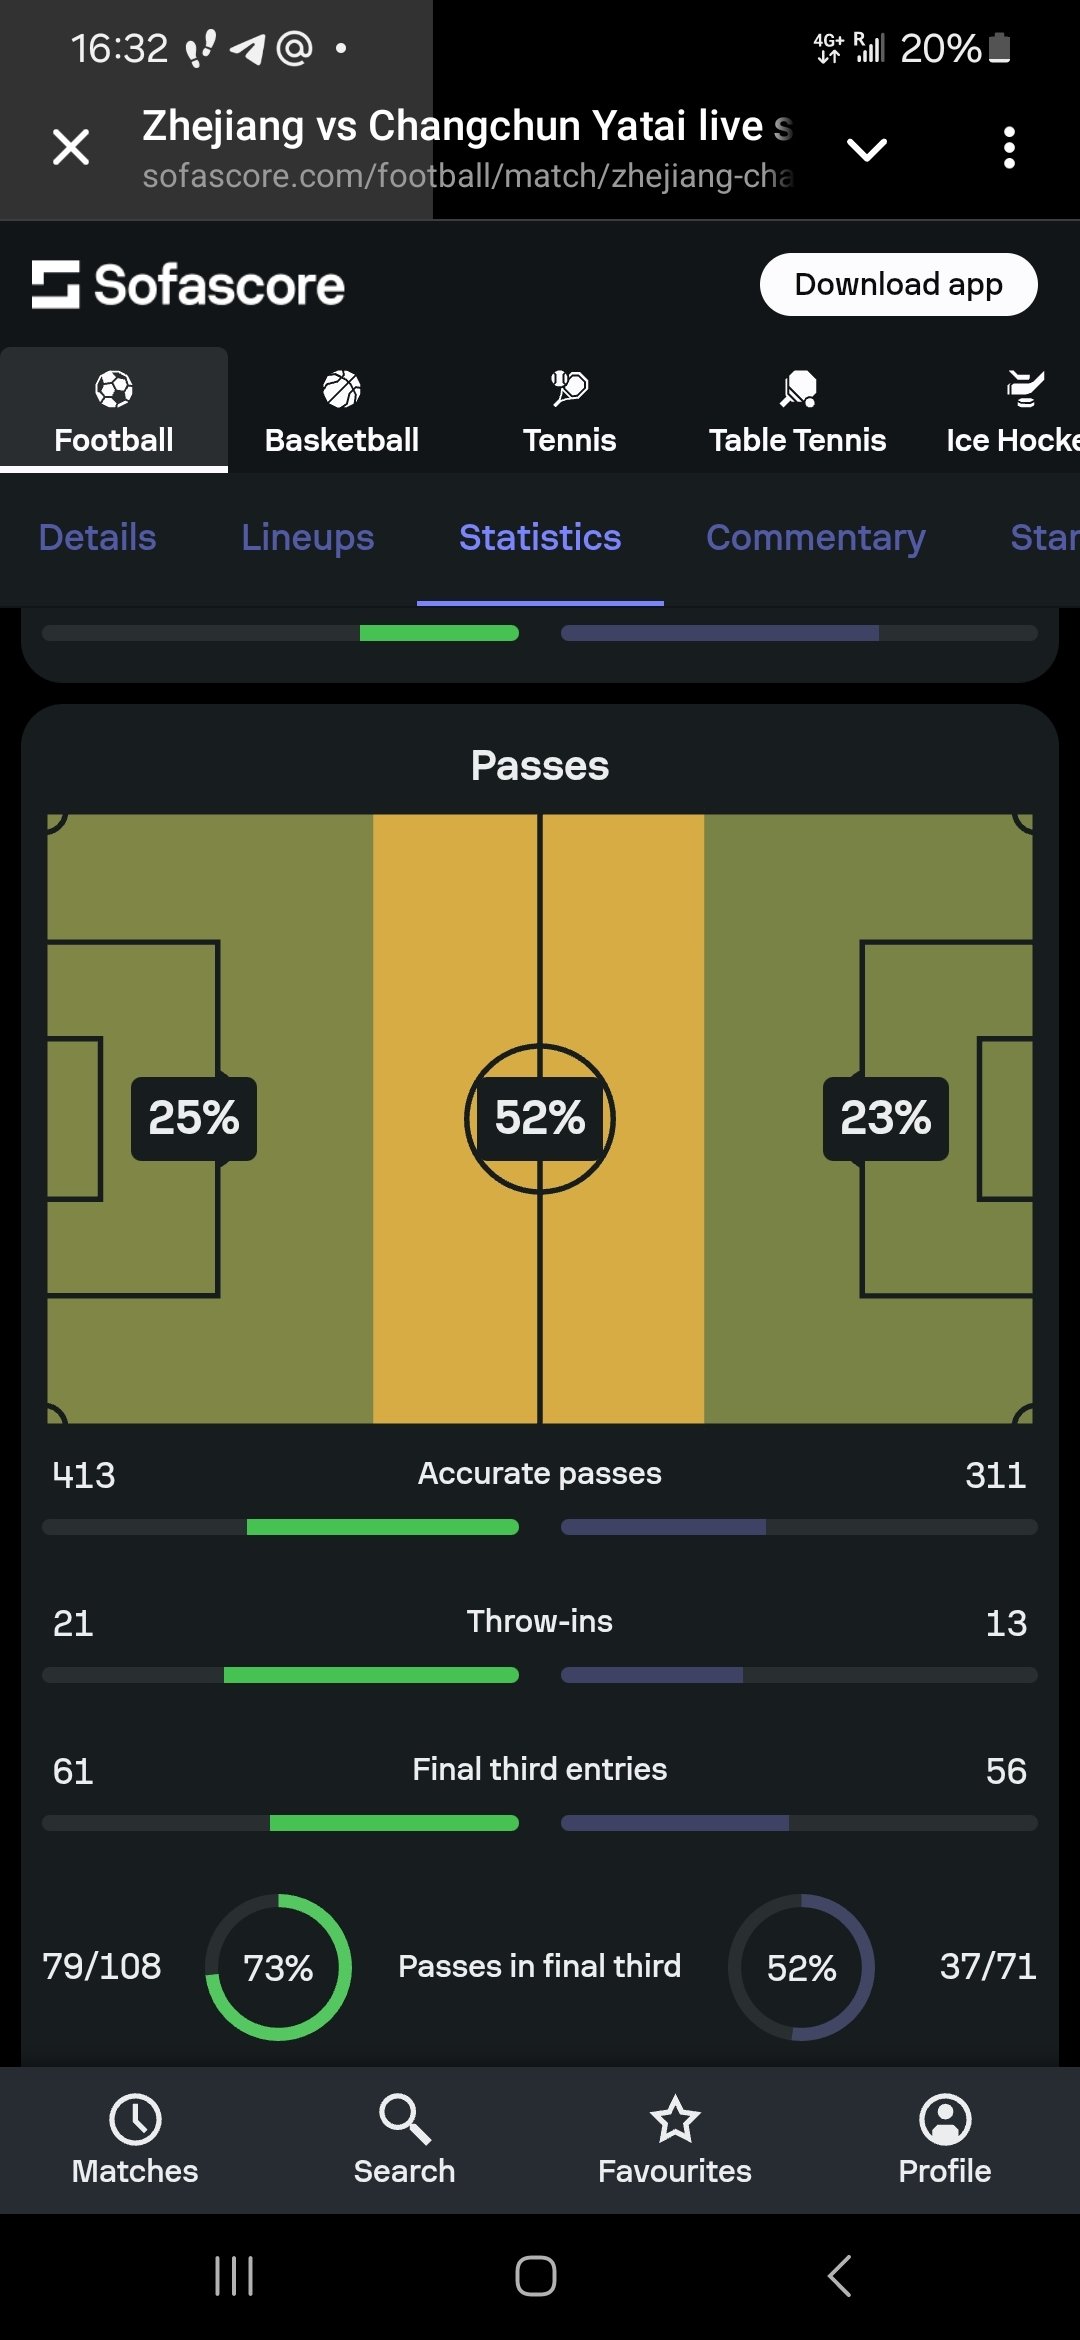Open the Tennis sport section
The height and width of the screenshot is (2340, 1080).
(x=569, y=390)
